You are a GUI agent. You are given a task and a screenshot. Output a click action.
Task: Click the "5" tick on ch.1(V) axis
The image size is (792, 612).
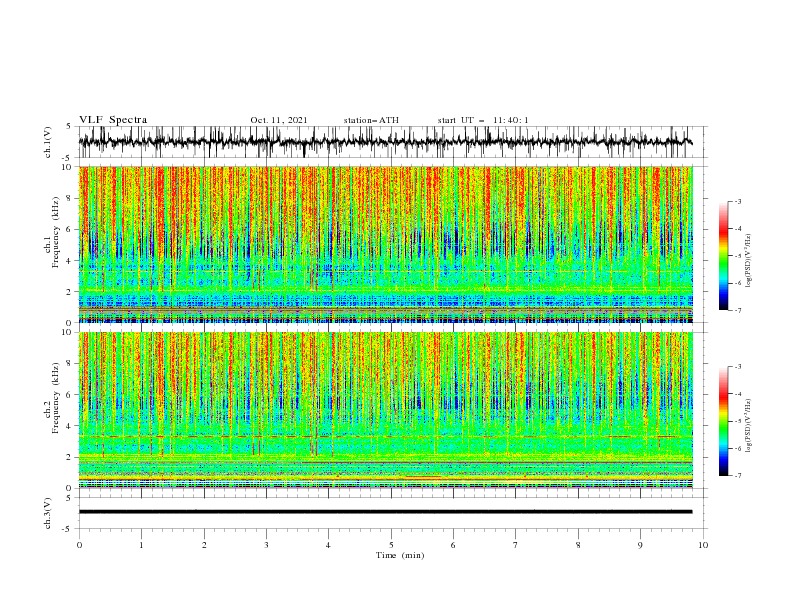[x=69, y=127]
